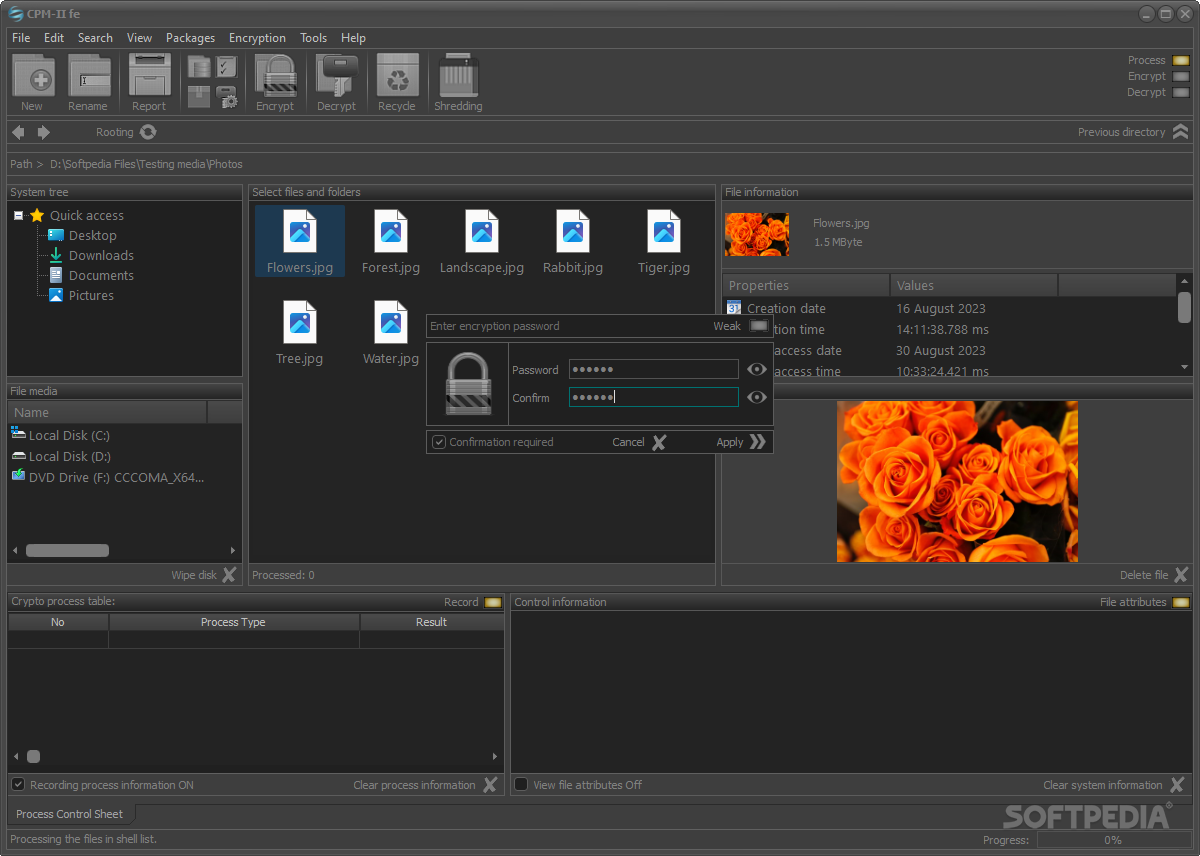1200x856 pixels.
Task: Open the Packages menu
Action: click(x=190, y=38)
